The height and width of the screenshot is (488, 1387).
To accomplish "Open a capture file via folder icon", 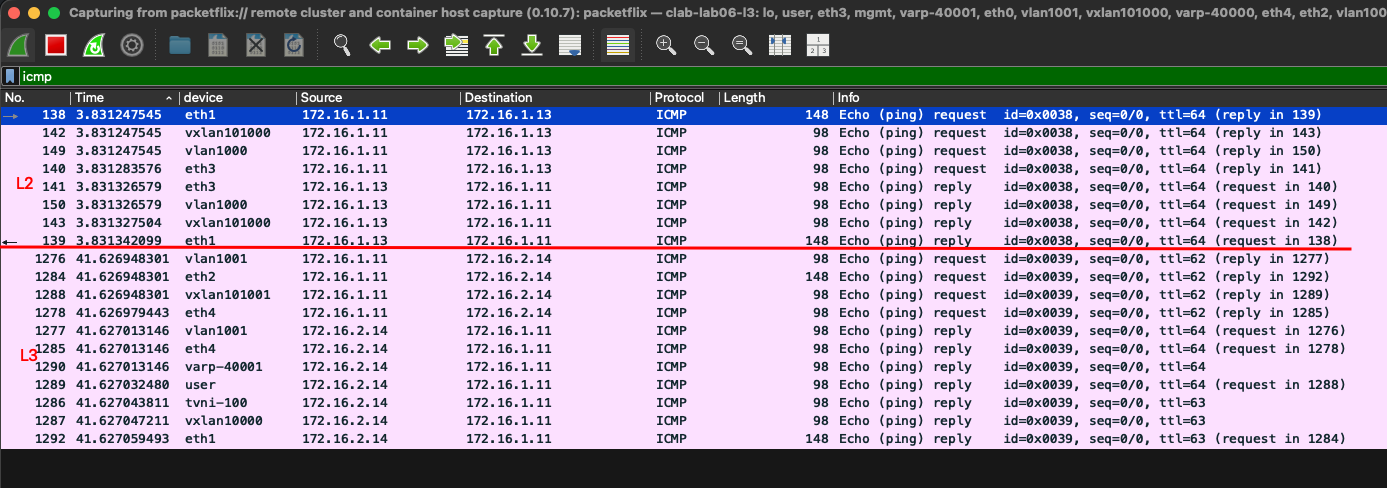I will tap(180, 45).
